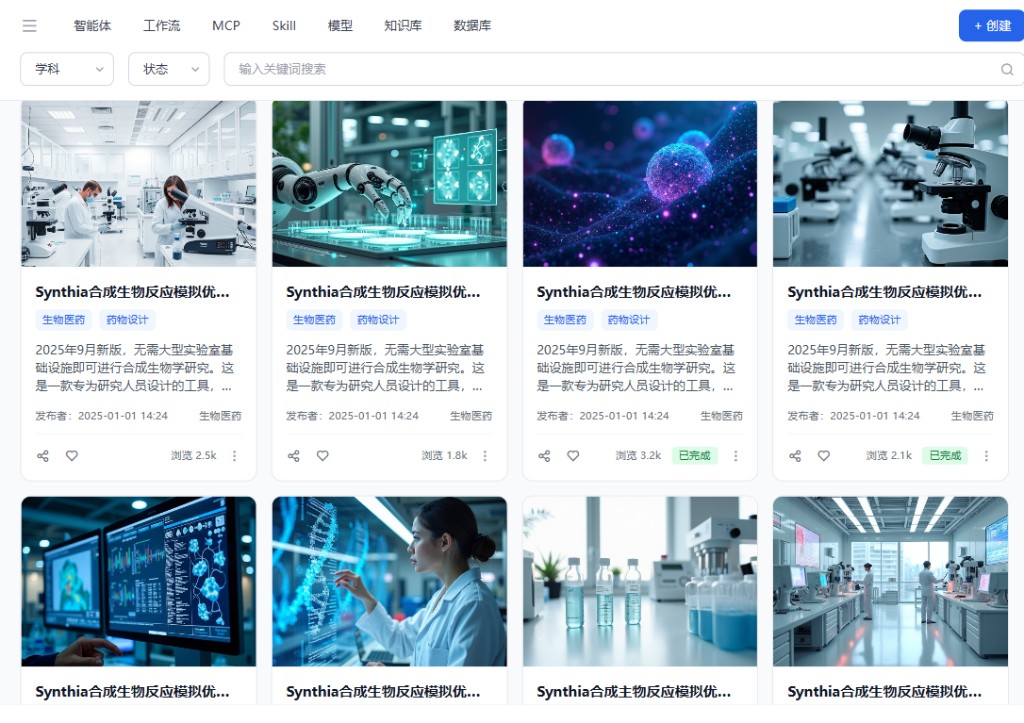Click the blue +创建 button
The image size is (1024, 723).
991,25
